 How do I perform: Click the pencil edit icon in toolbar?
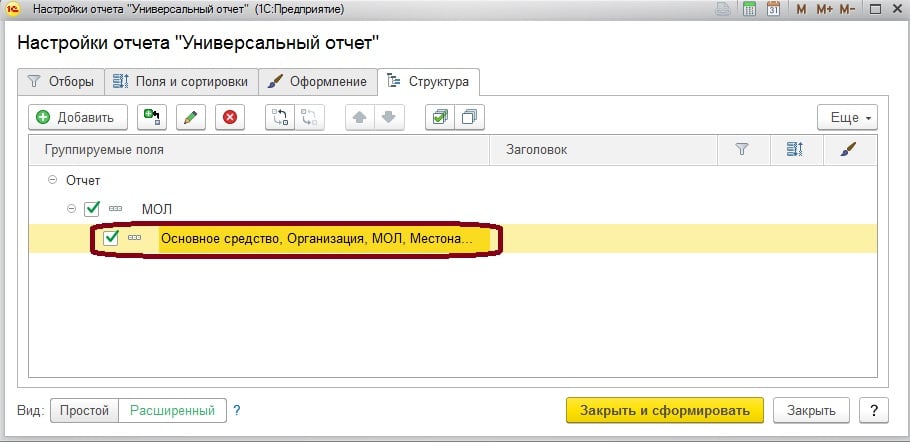190,117
